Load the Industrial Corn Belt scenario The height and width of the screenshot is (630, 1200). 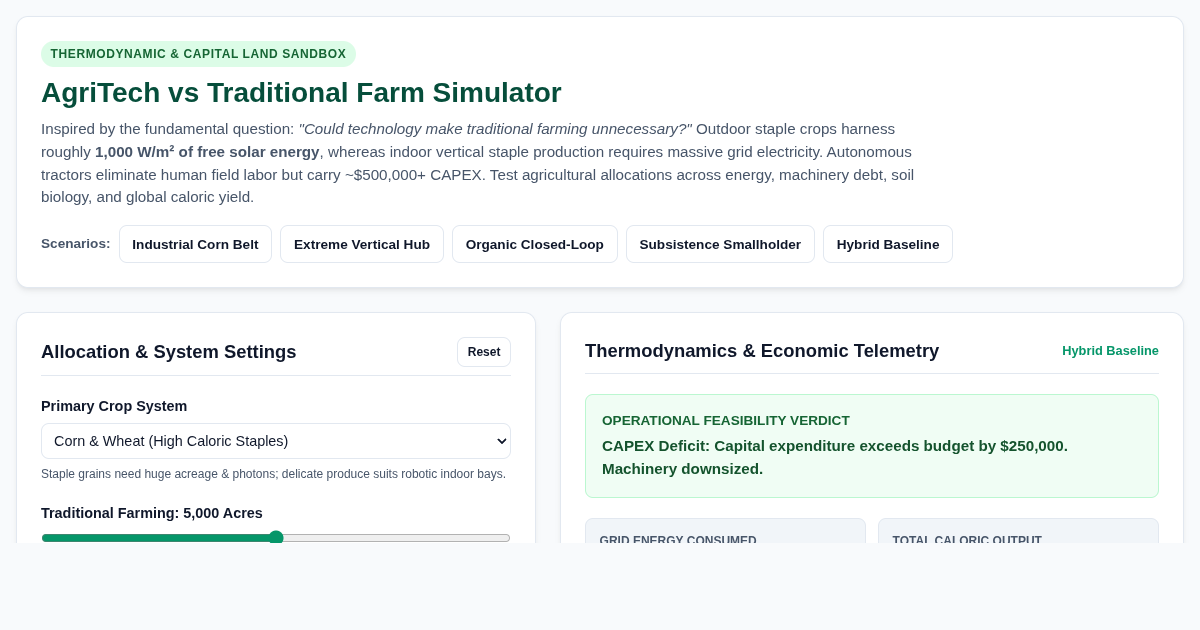coord(195,244)
